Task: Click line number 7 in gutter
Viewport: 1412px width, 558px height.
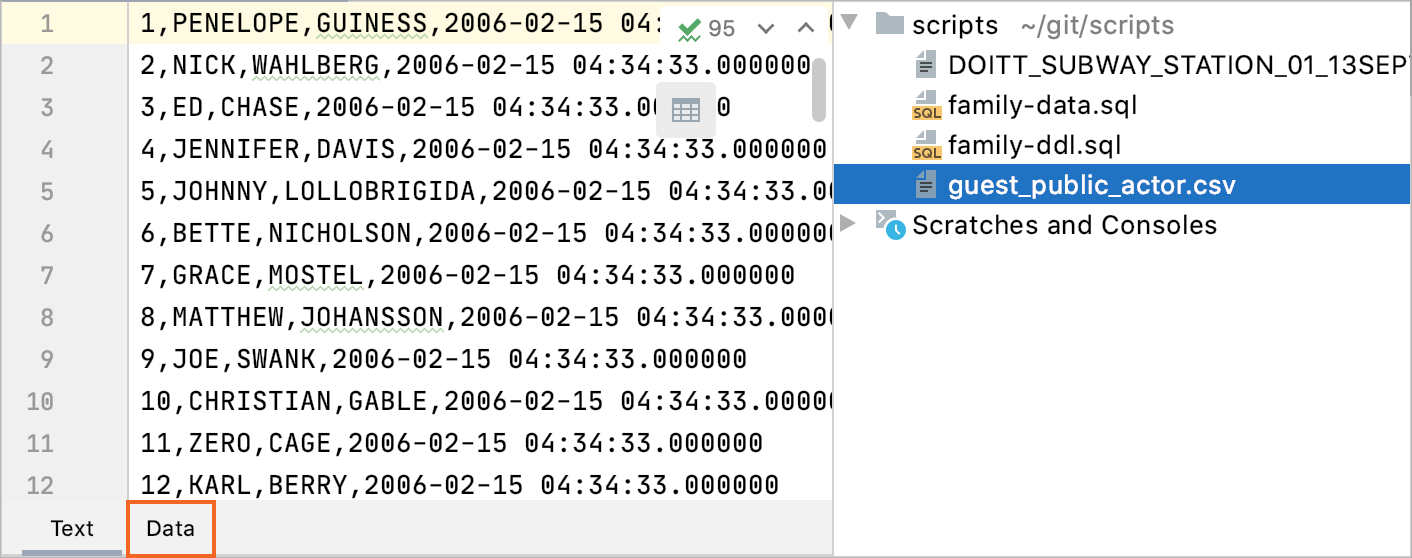Action: [46, 276]
